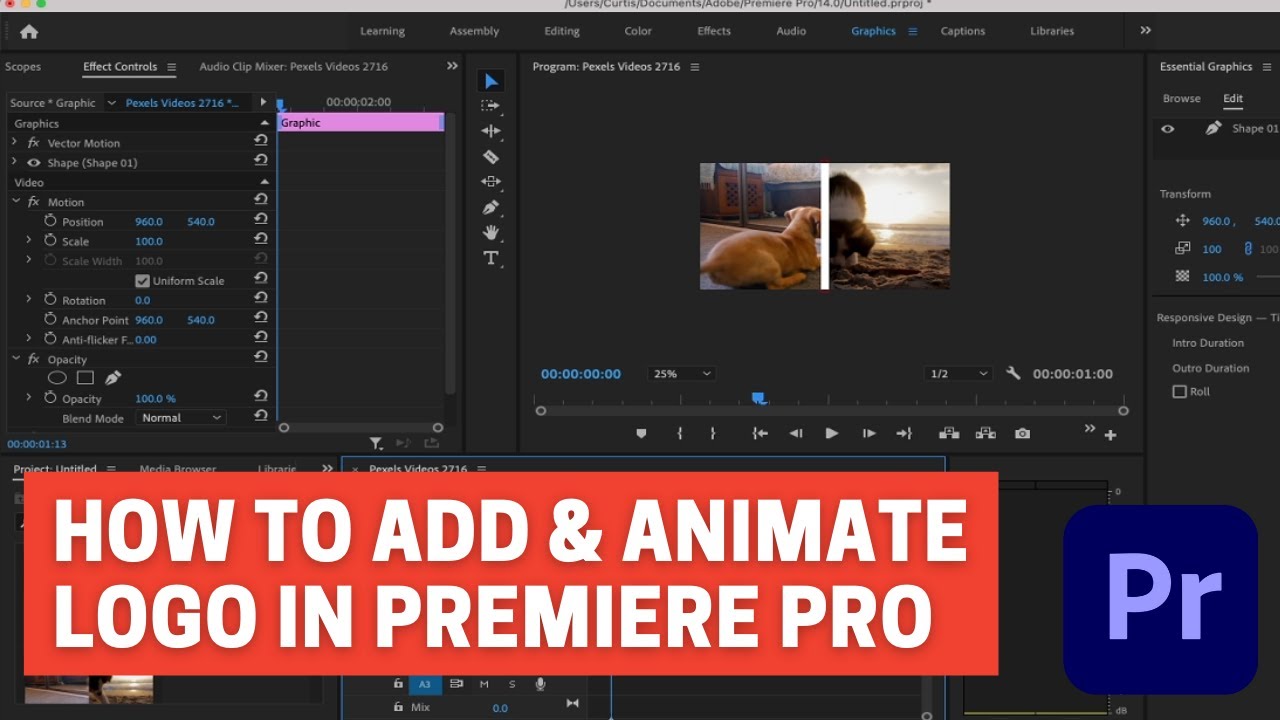Show more workspaces overflow arrows
This screenshot has width=1280, height=720.
[1145, 31]
